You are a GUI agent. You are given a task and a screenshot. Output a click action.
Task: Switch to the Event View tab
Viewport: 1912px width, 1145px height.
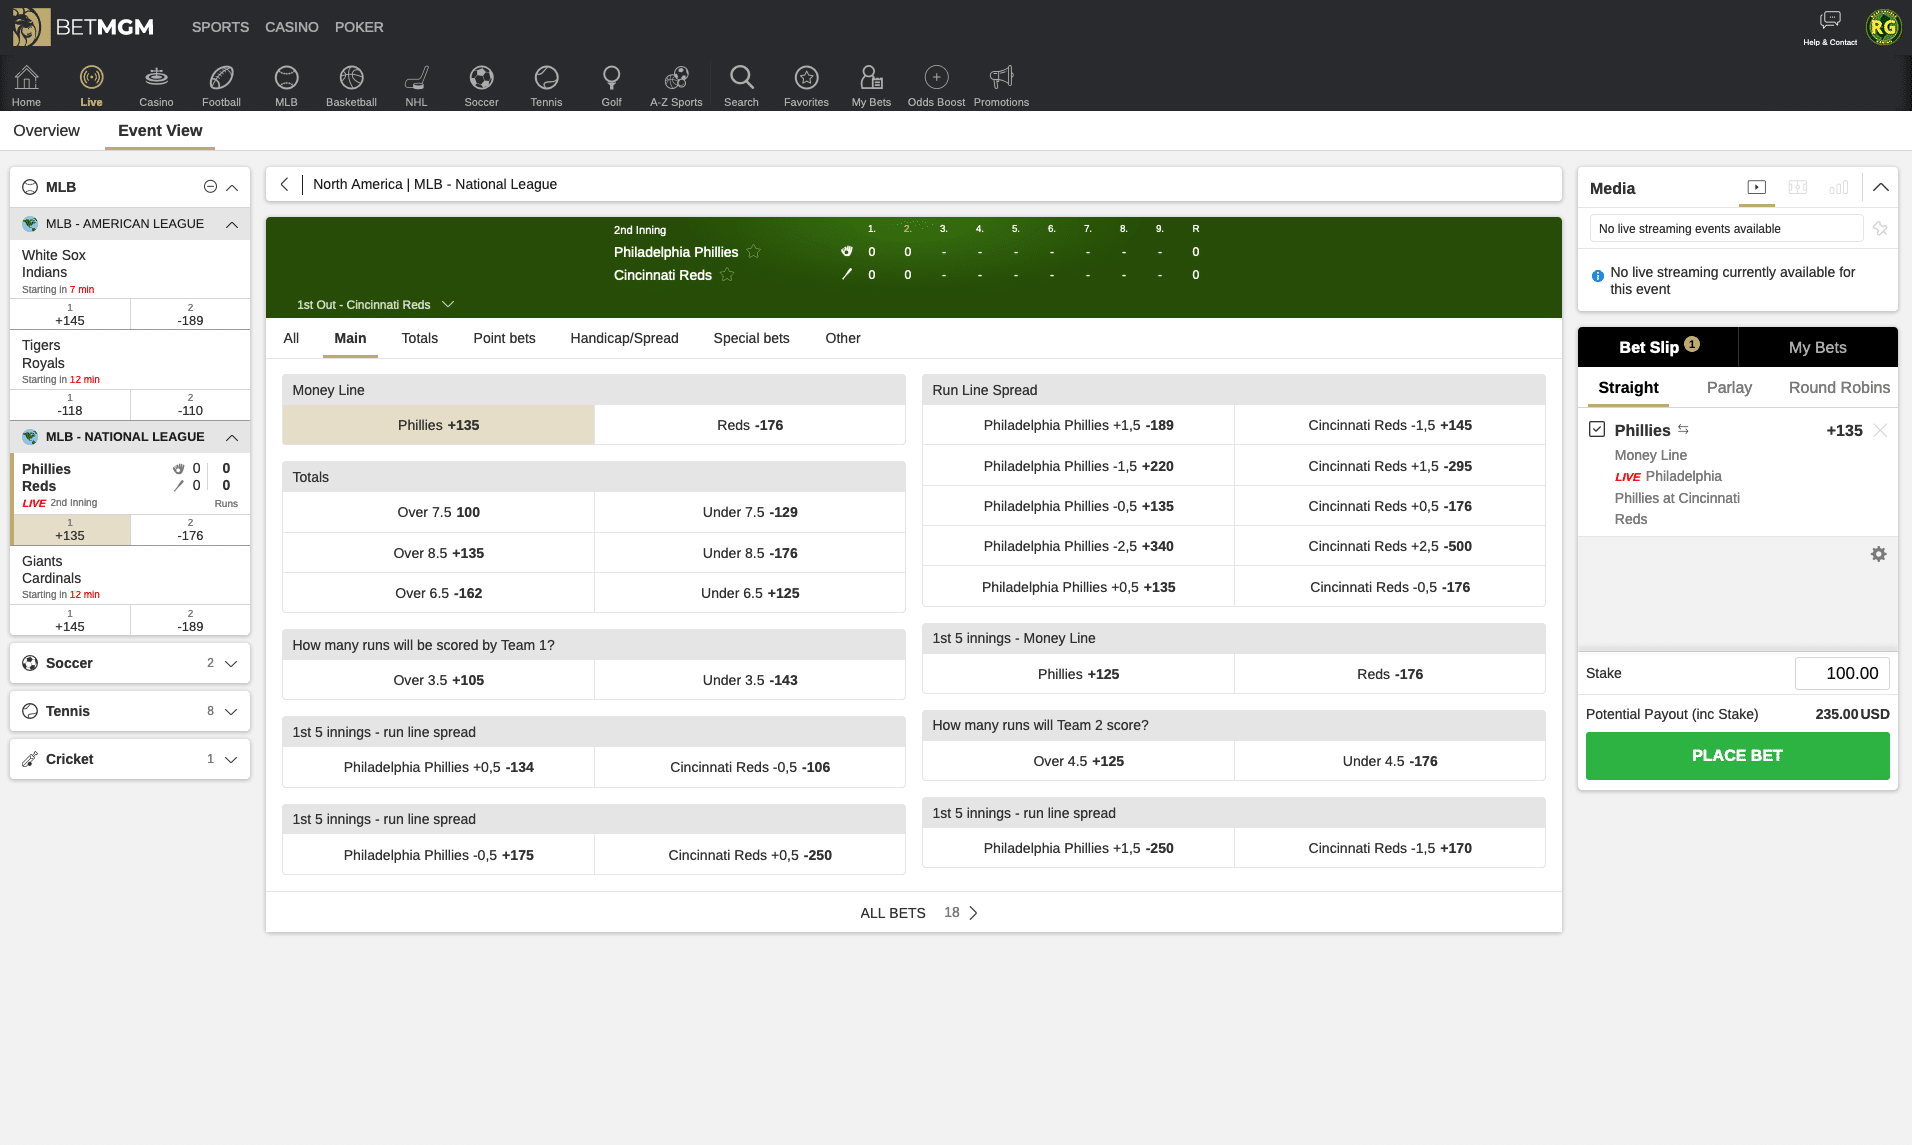[x=160, y=131]
